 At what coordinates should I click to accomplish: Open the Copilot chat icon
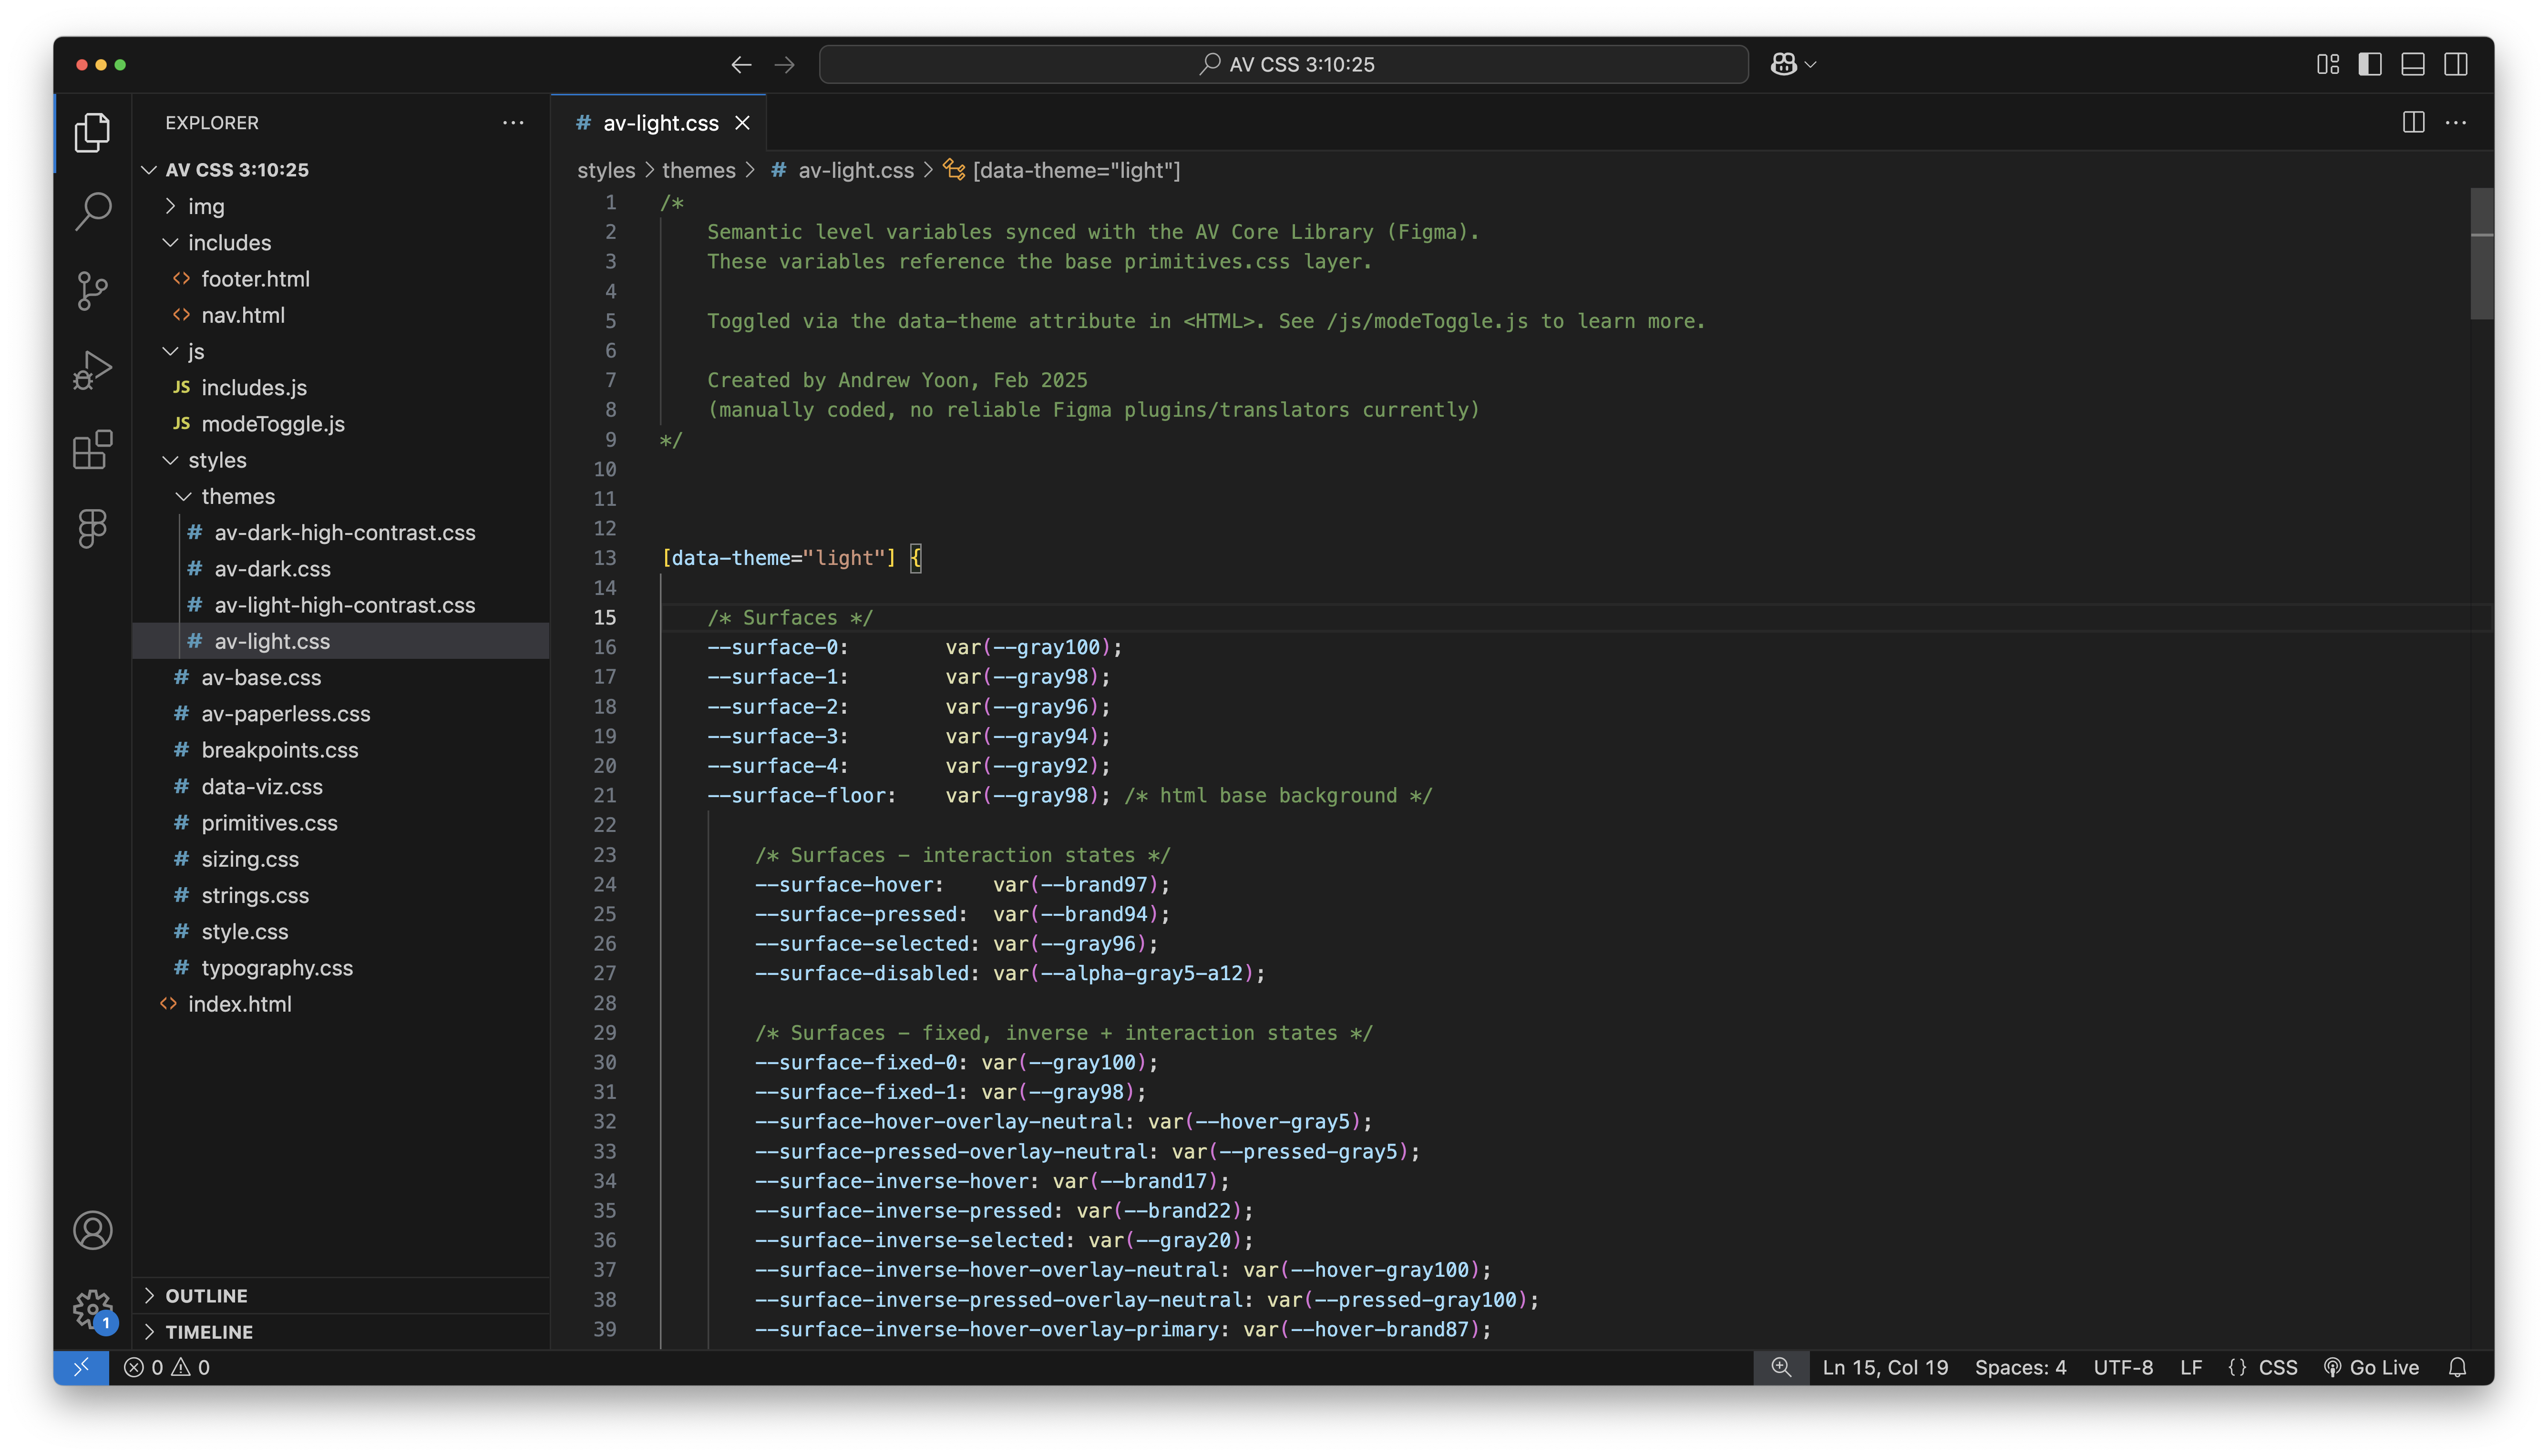pos(1784,64)
